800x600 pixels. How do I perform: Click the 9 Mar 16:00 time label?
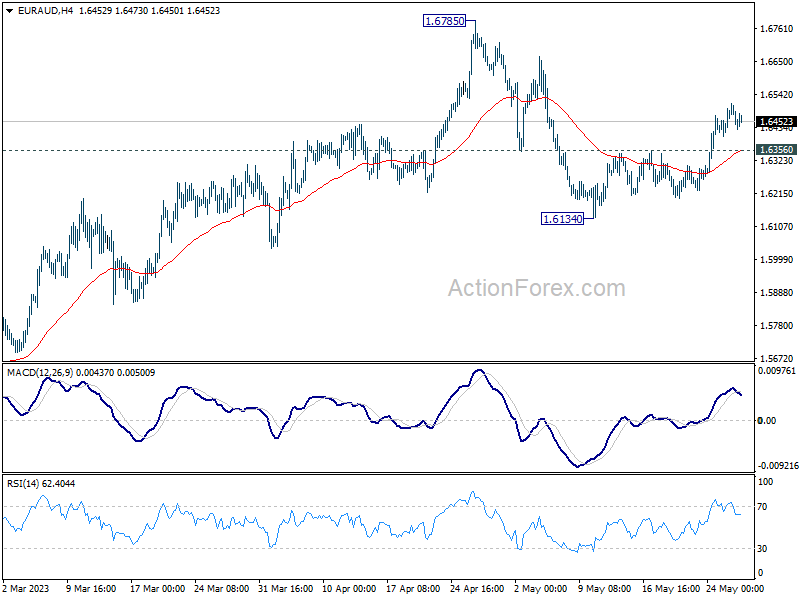[x=91, y=589]
